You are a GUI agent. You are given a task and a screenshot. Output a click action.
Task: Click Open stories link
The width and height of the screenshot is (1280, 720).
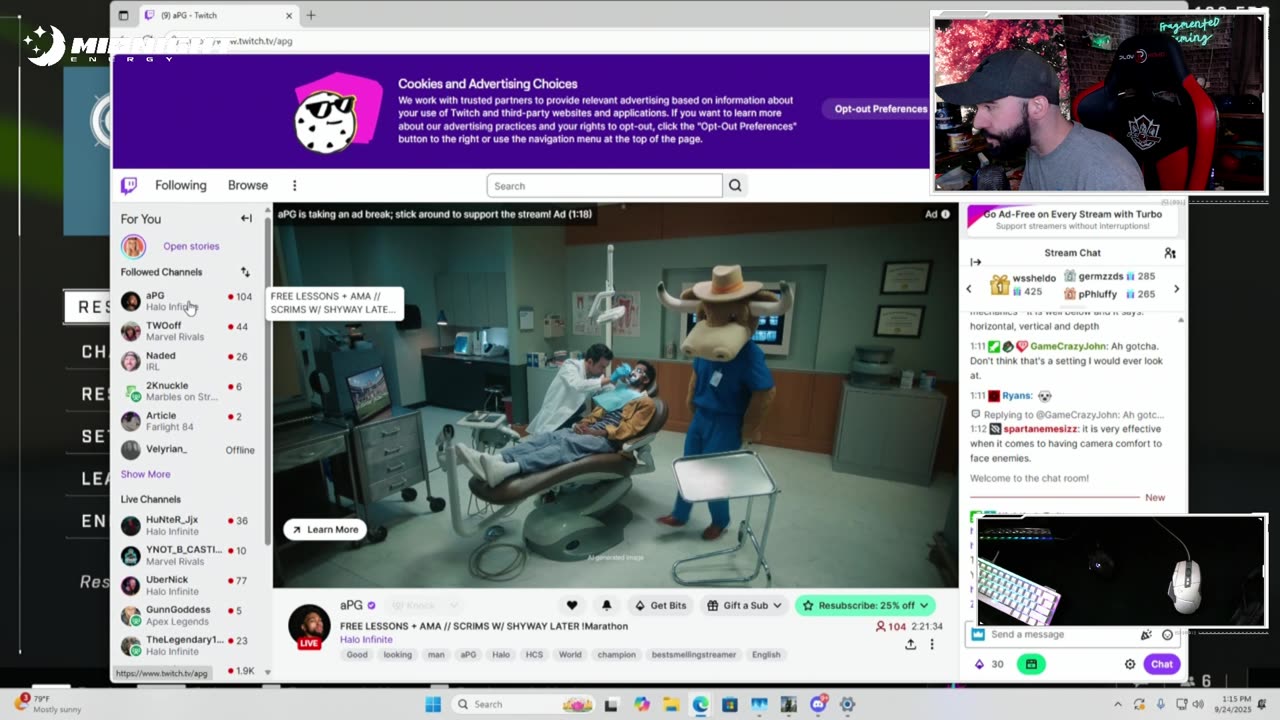pyautogui.click(x=191, y=246)
